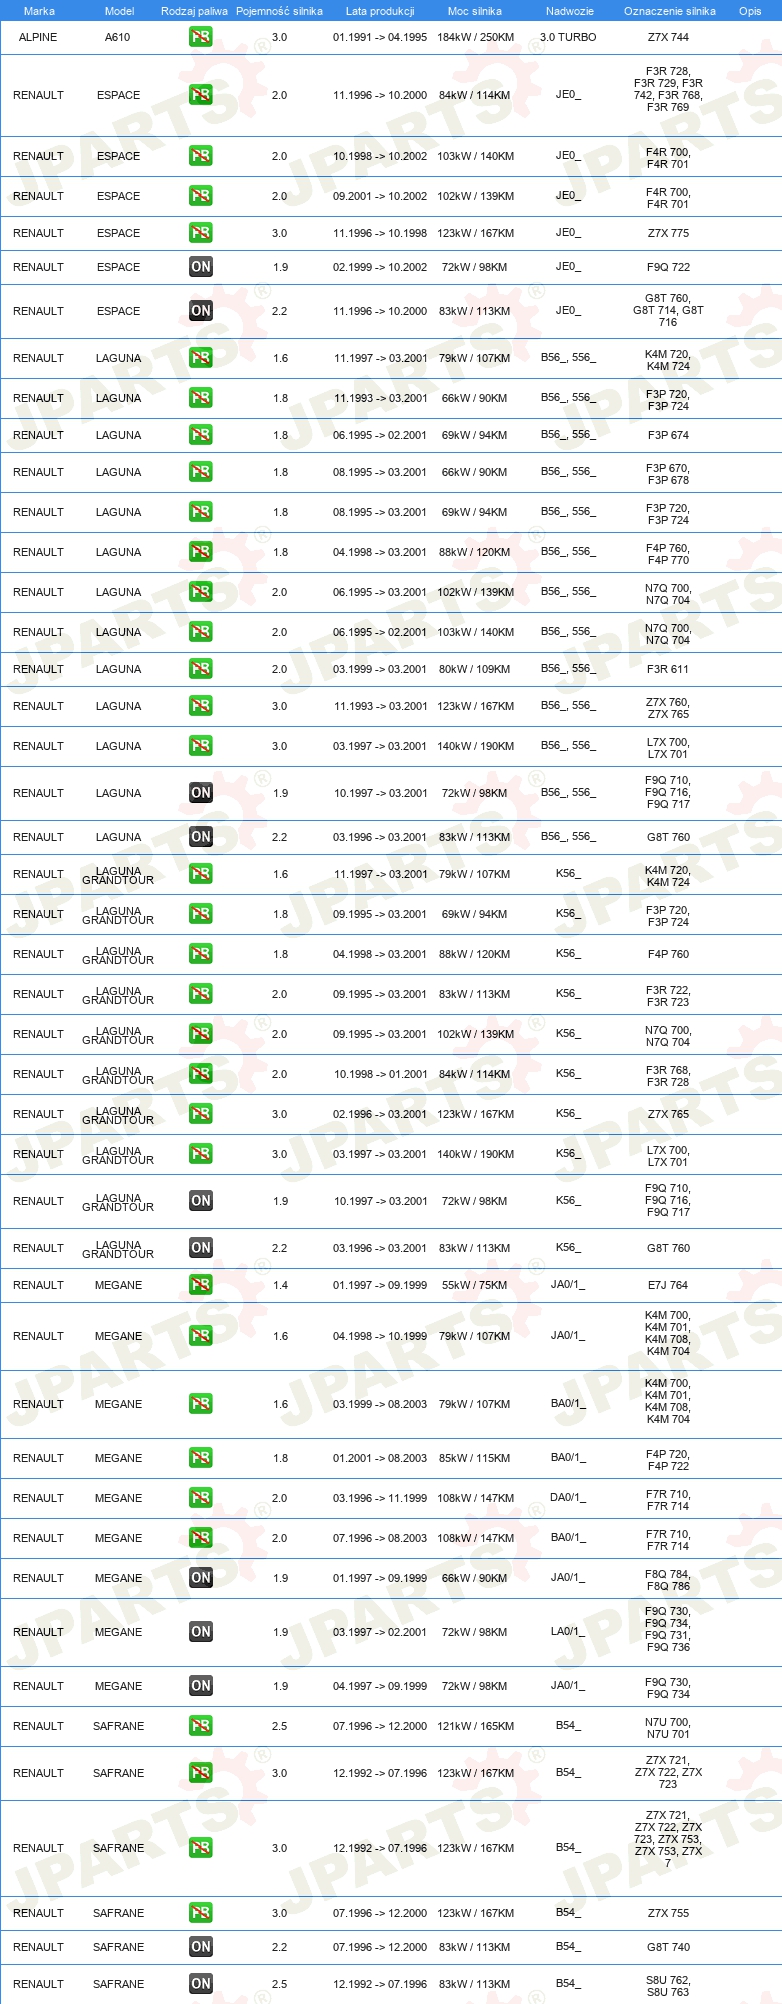
Task: Click petrol icon in Safrane Z7X 755 row
Action: [200, 1913]
